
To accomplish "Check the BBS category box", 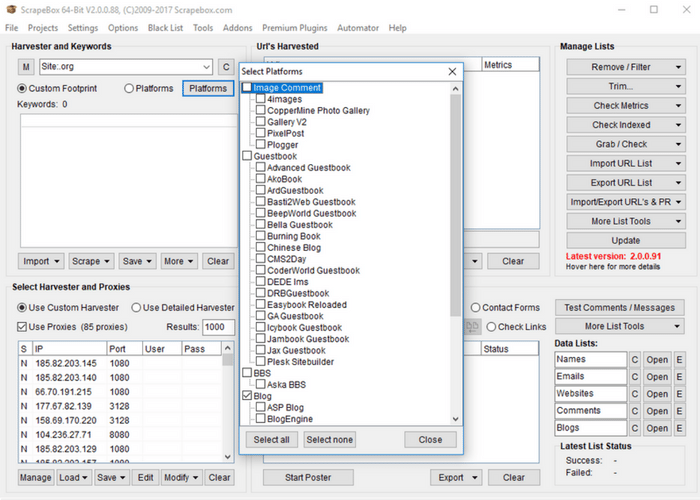I will 247,373.
